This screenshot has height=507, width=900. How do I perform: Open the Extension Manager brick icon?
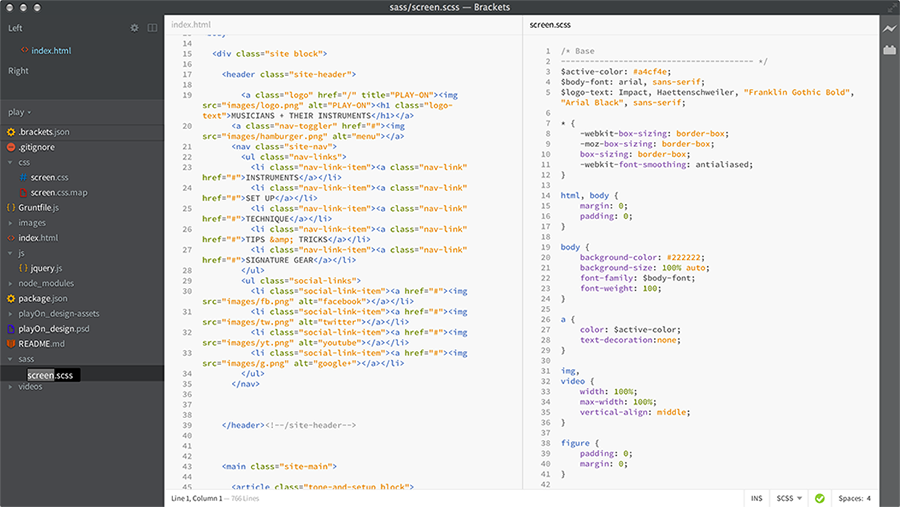click(889, 50)
